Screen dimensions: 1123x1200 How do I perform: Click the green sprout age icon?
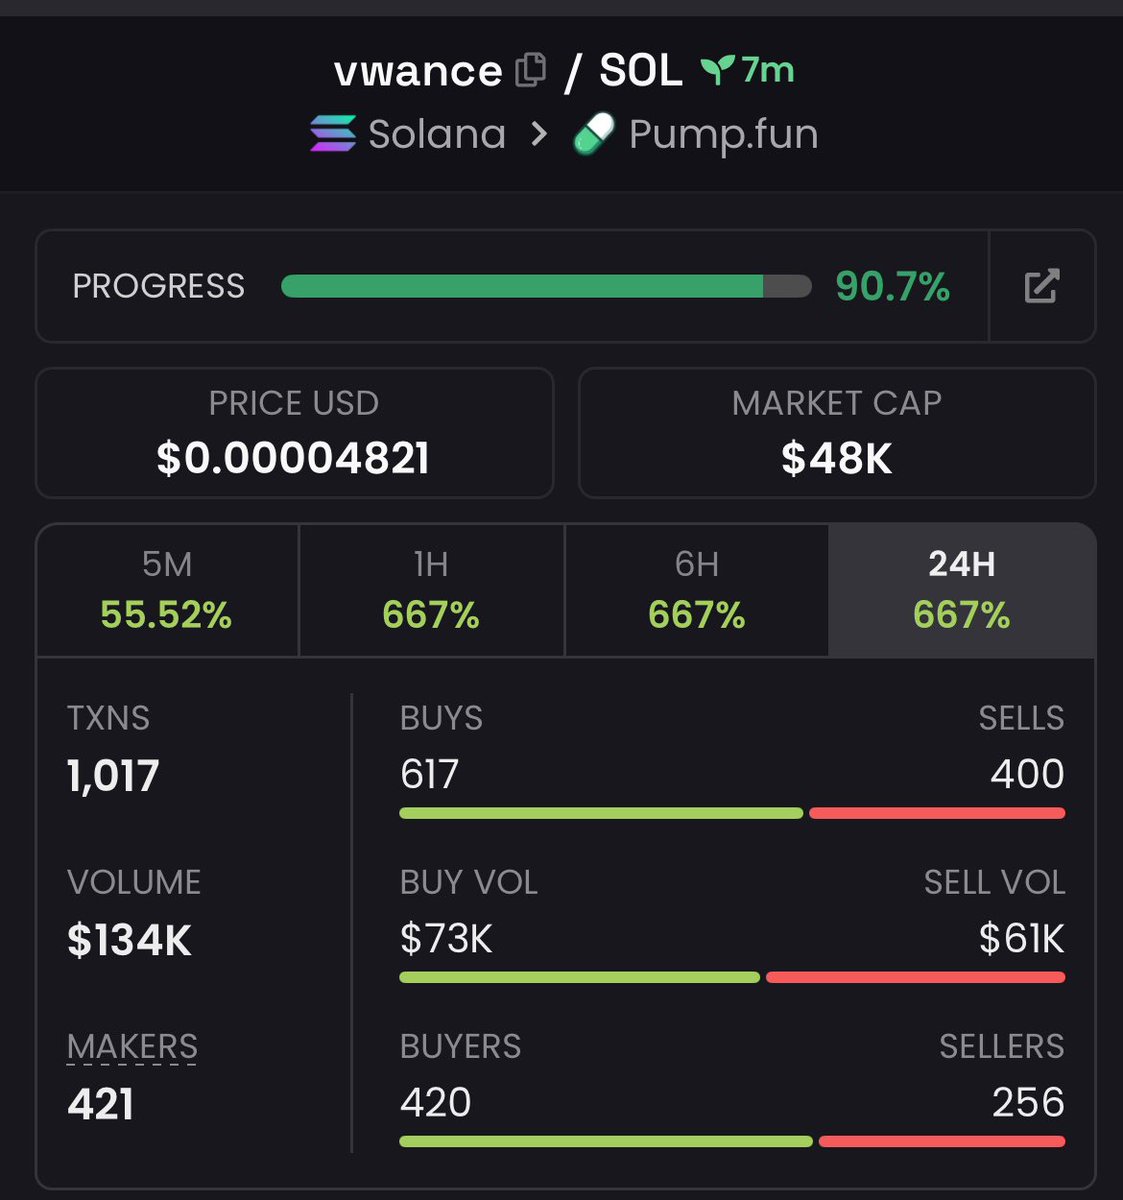[x=717, y=70]
